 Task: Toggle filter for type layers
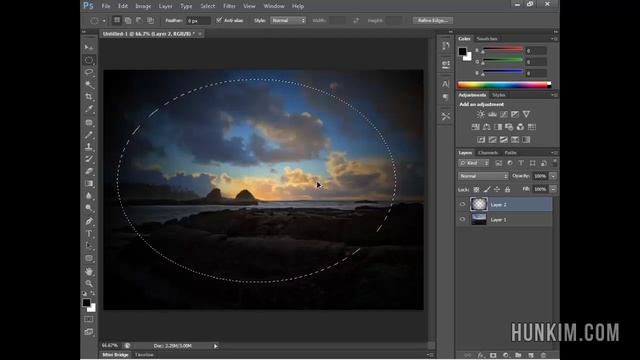pos(521,163)
